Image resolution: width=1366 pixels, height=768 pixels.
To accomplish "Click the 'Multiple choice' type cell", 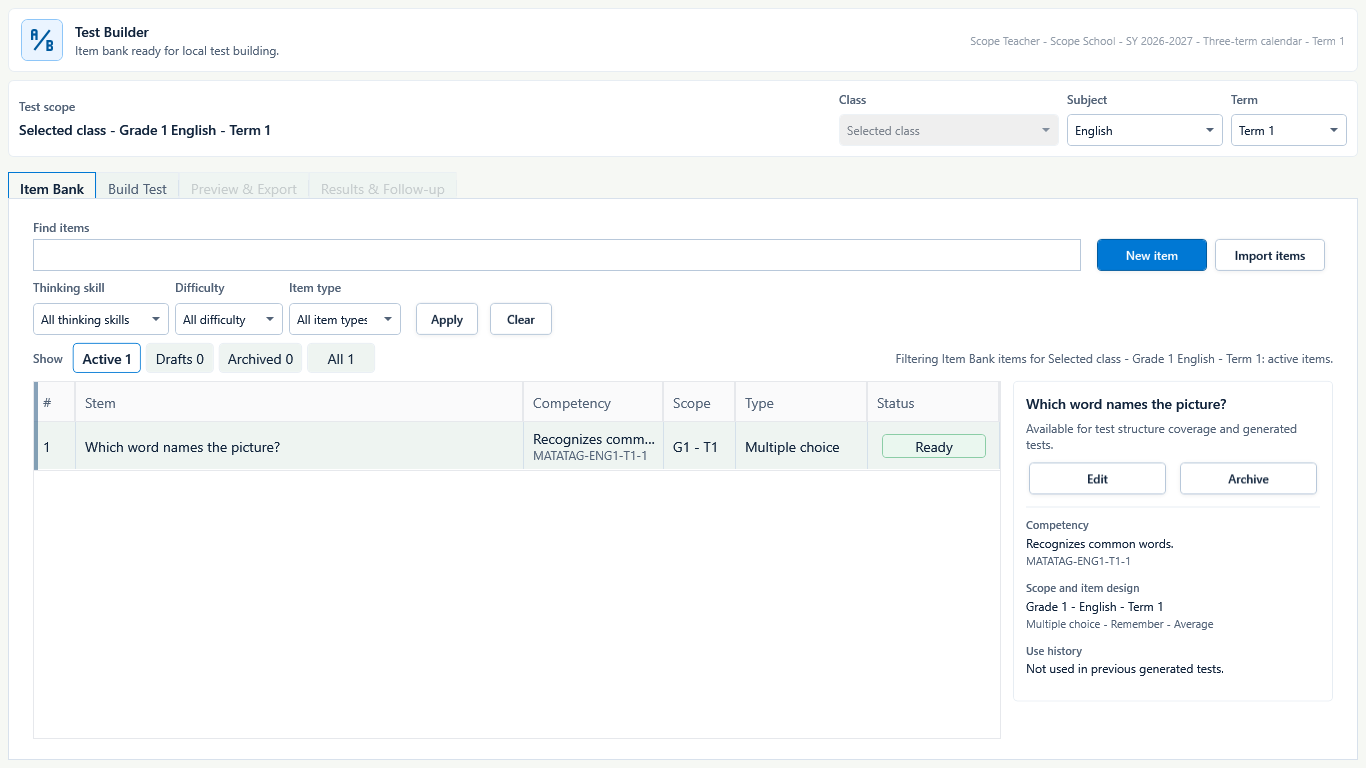I will point(801,447).
